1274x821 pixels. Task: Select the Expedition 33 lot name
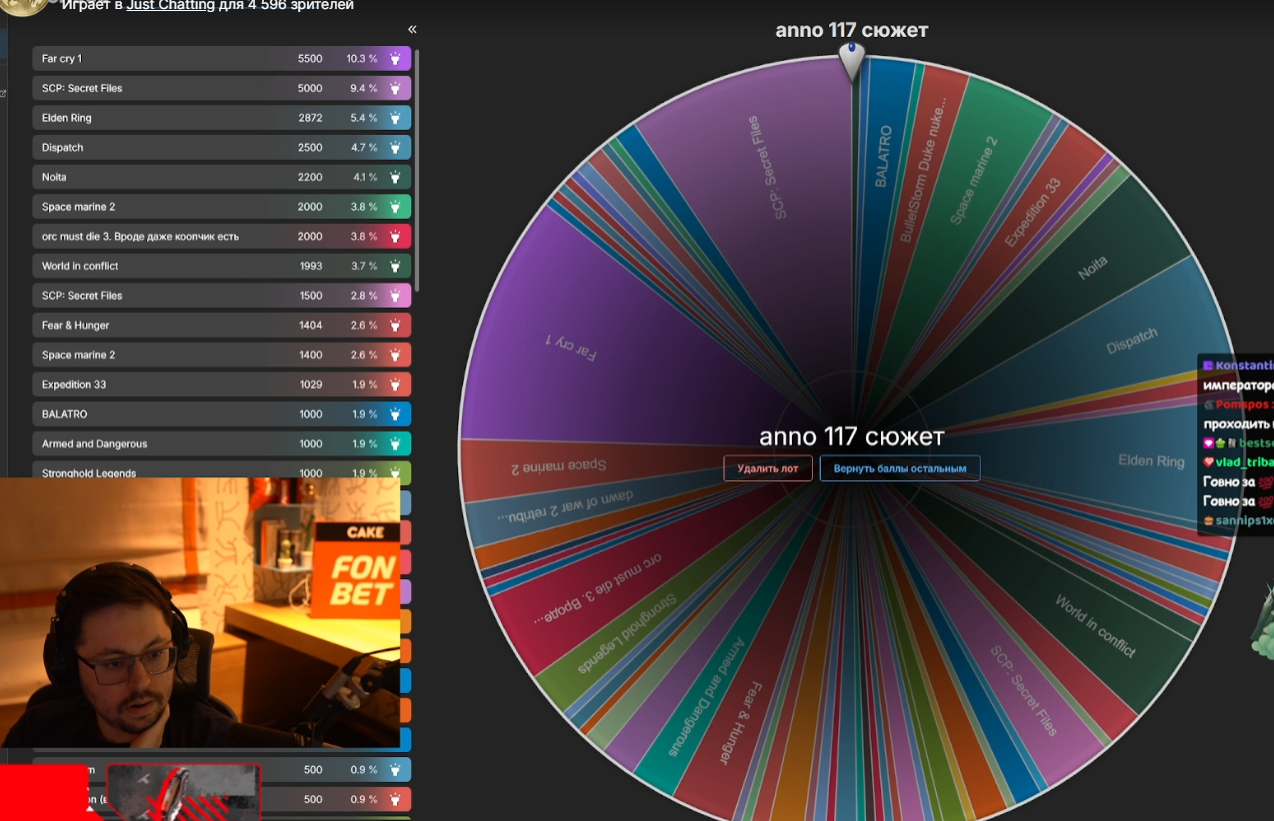click(74, 384)
